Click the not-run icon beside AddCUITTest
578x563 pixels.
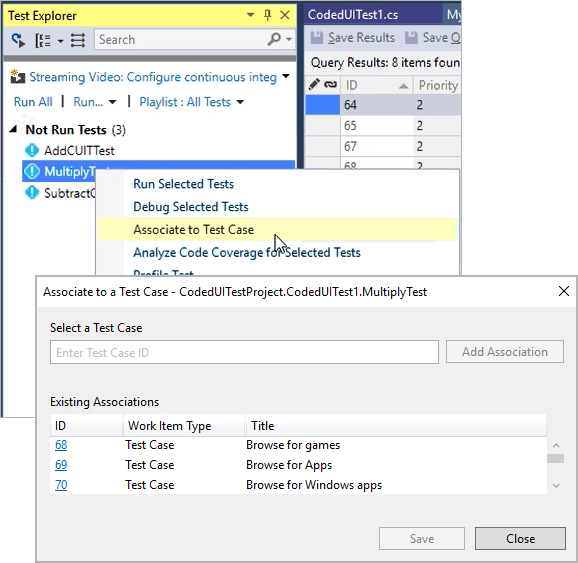tap(32, 150)
